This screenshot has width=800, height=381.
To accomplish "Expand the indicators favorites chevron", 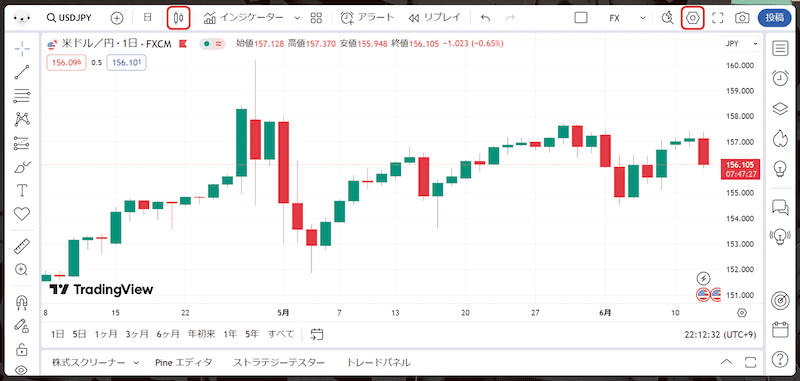I will [x=297, y=18].
